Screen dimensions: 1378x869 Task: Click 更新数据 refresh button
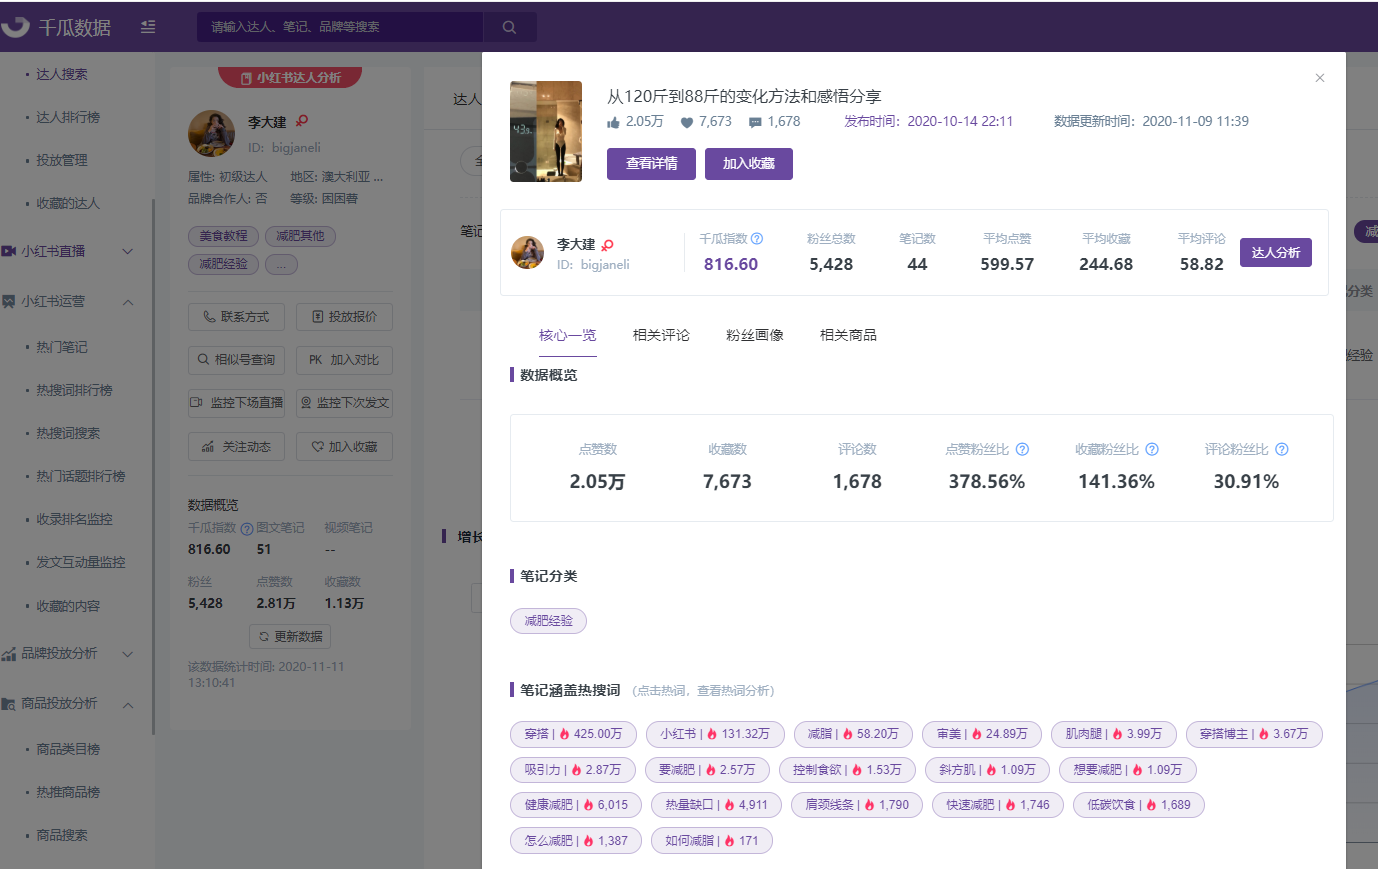[290, 637]
